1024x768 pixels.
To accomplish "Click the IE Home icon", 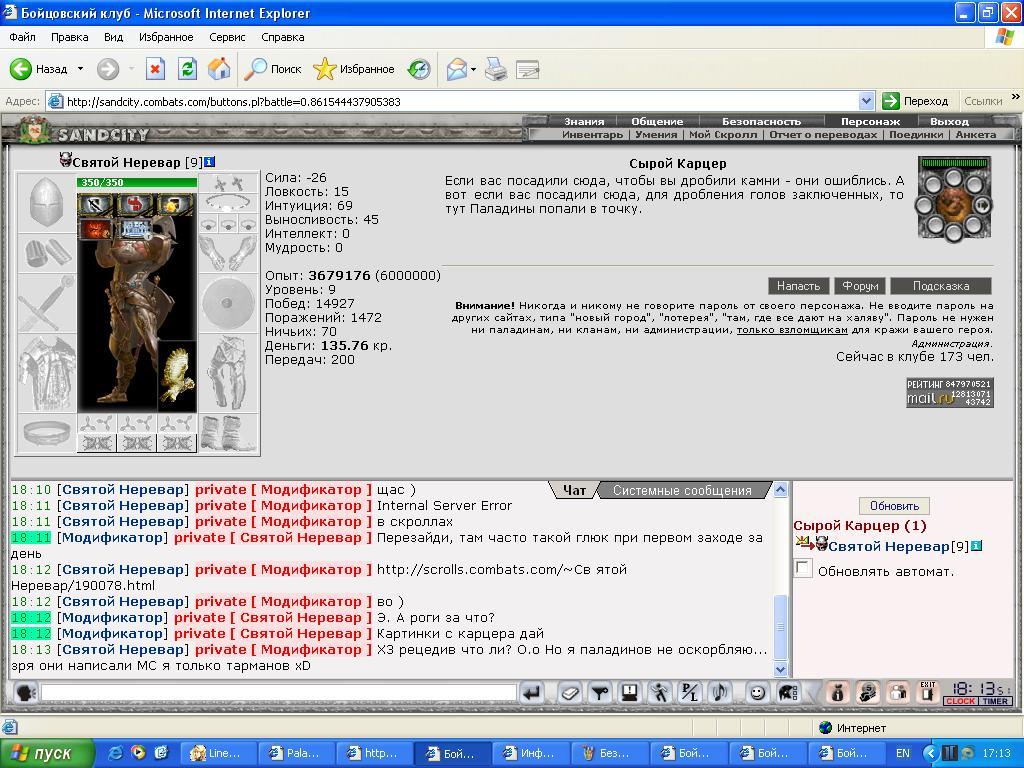I will tap(219, 69).
